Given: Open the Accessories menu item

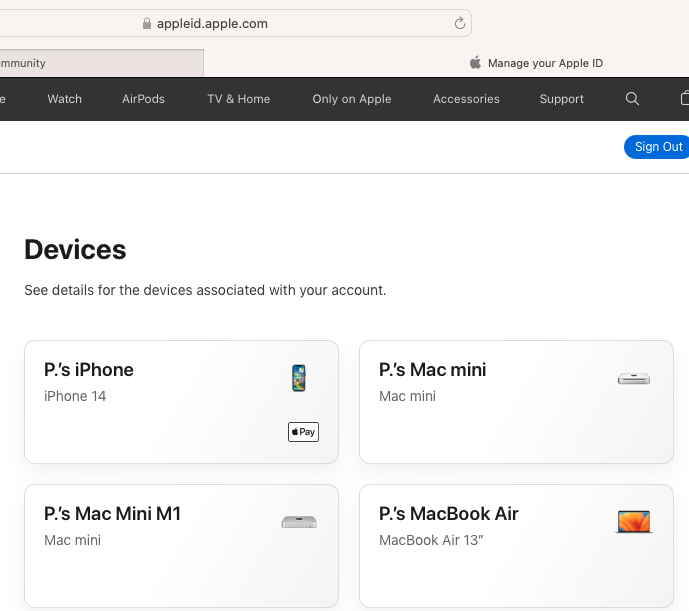Looking at the screenshot, I should point(466,99).
